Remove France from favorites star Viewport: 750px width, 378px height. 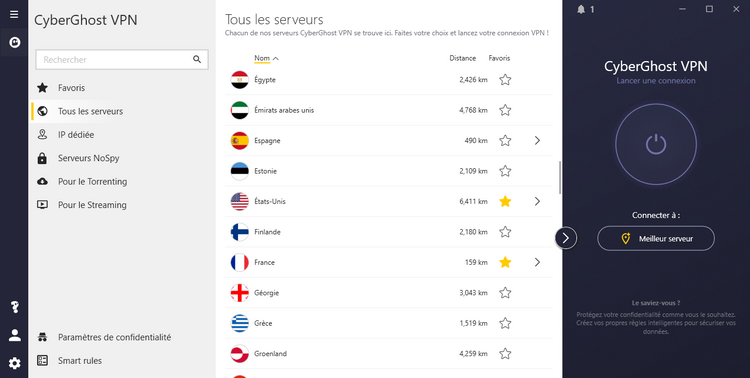click(505, 262)
